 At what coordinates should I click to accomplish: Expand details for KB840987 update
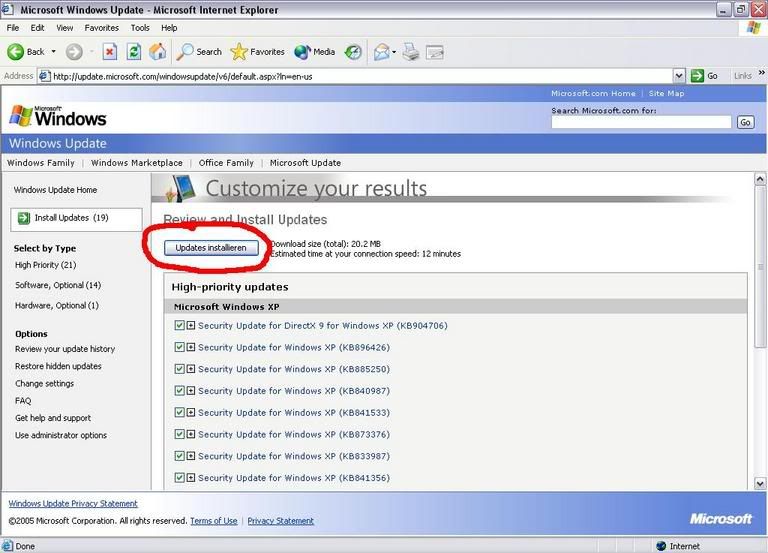pos(191,390)
